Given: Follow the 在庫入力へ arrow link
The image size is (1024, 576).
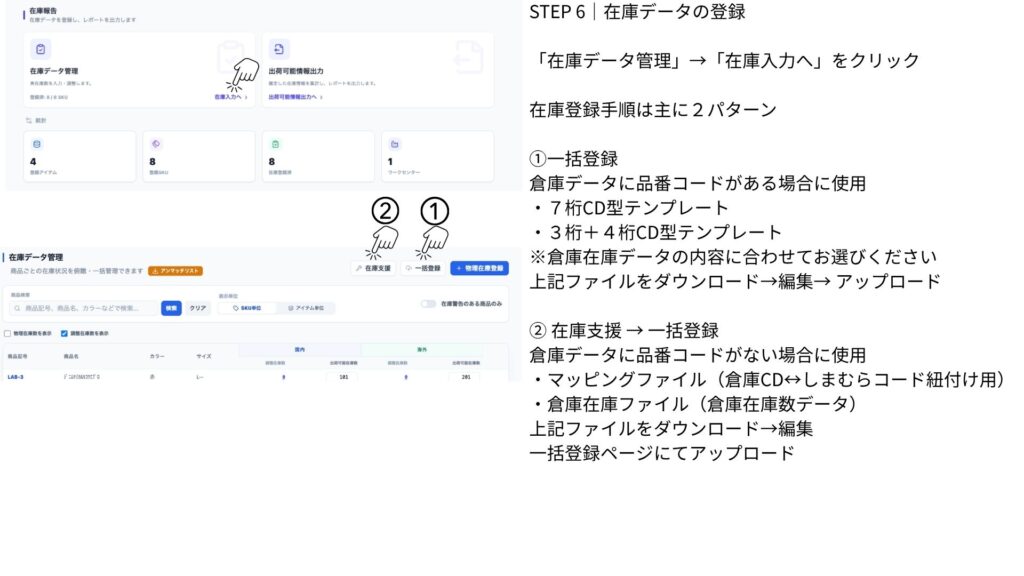Looking at the screenshot, I should point(228,98).
